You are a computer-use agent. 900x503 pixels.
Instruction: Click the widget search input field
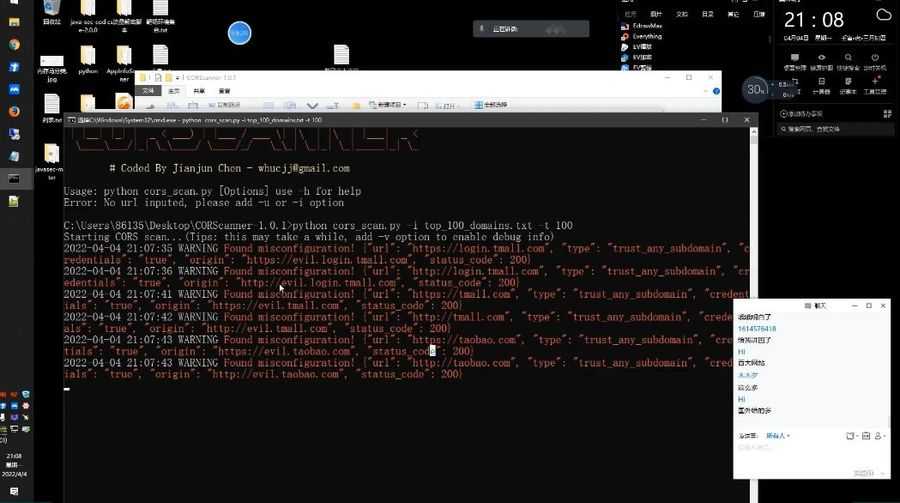tap(835, 129)
